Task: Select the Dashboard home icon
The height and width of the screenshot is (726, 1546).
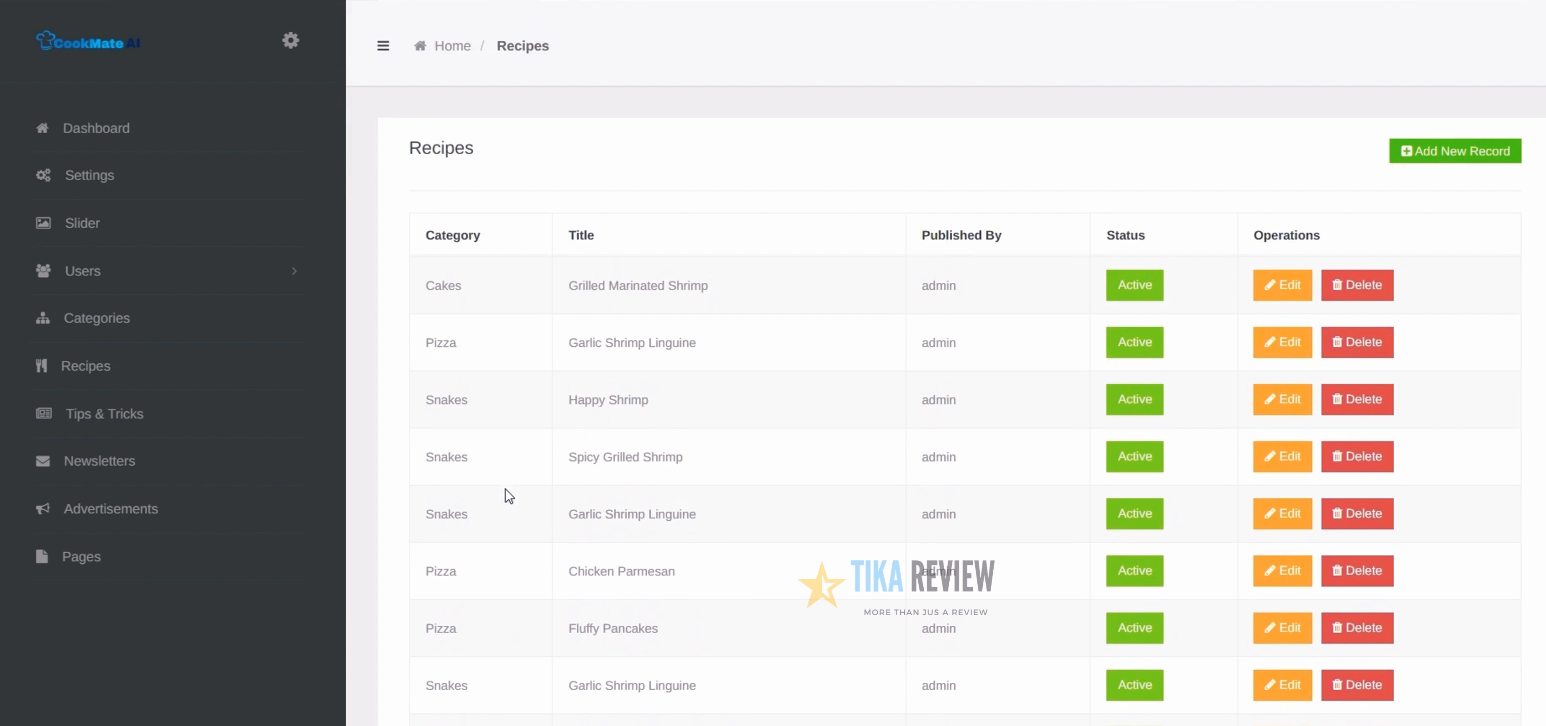Action: point(41,128)
